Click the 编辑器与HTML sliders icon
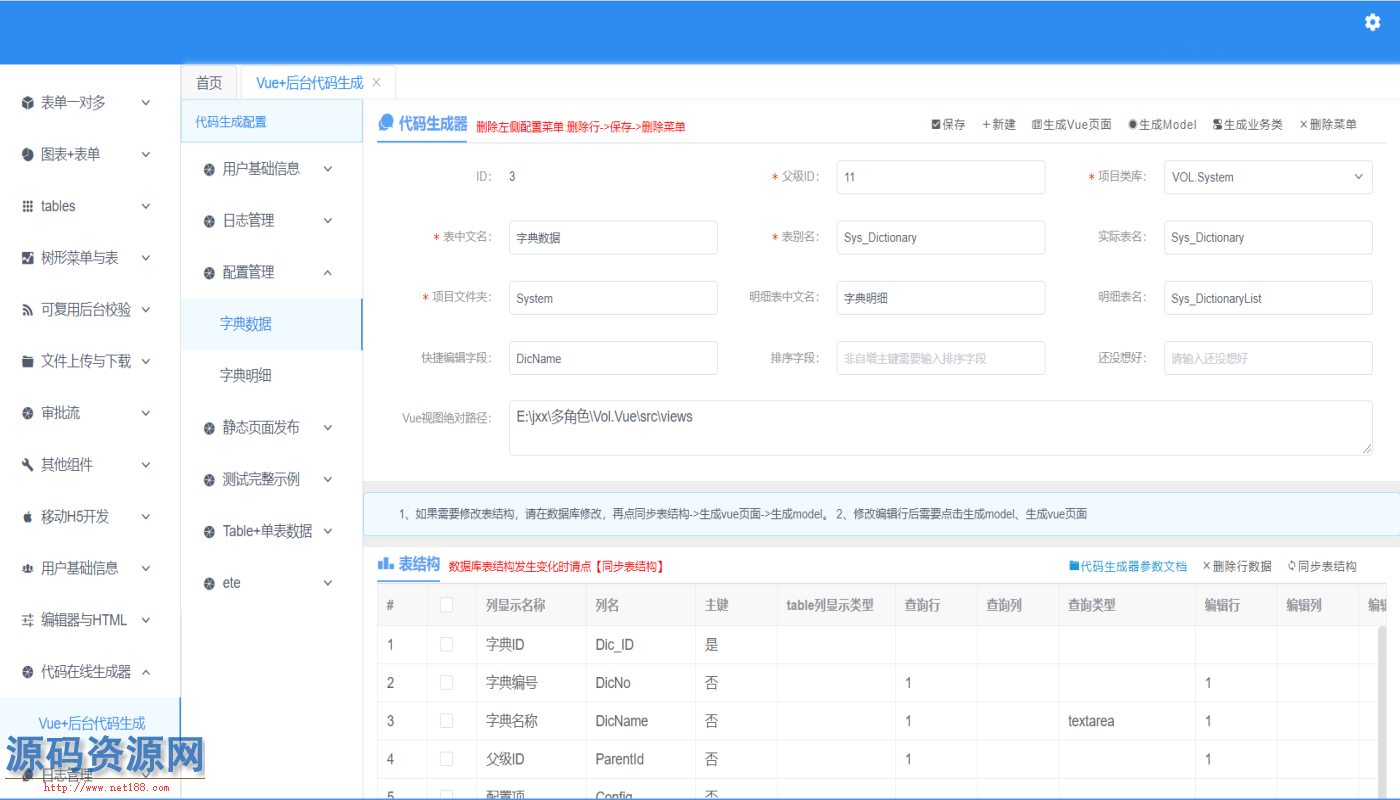Image resolution: width=1400 pixels, height=800 pixels. (x=28, y=620)
